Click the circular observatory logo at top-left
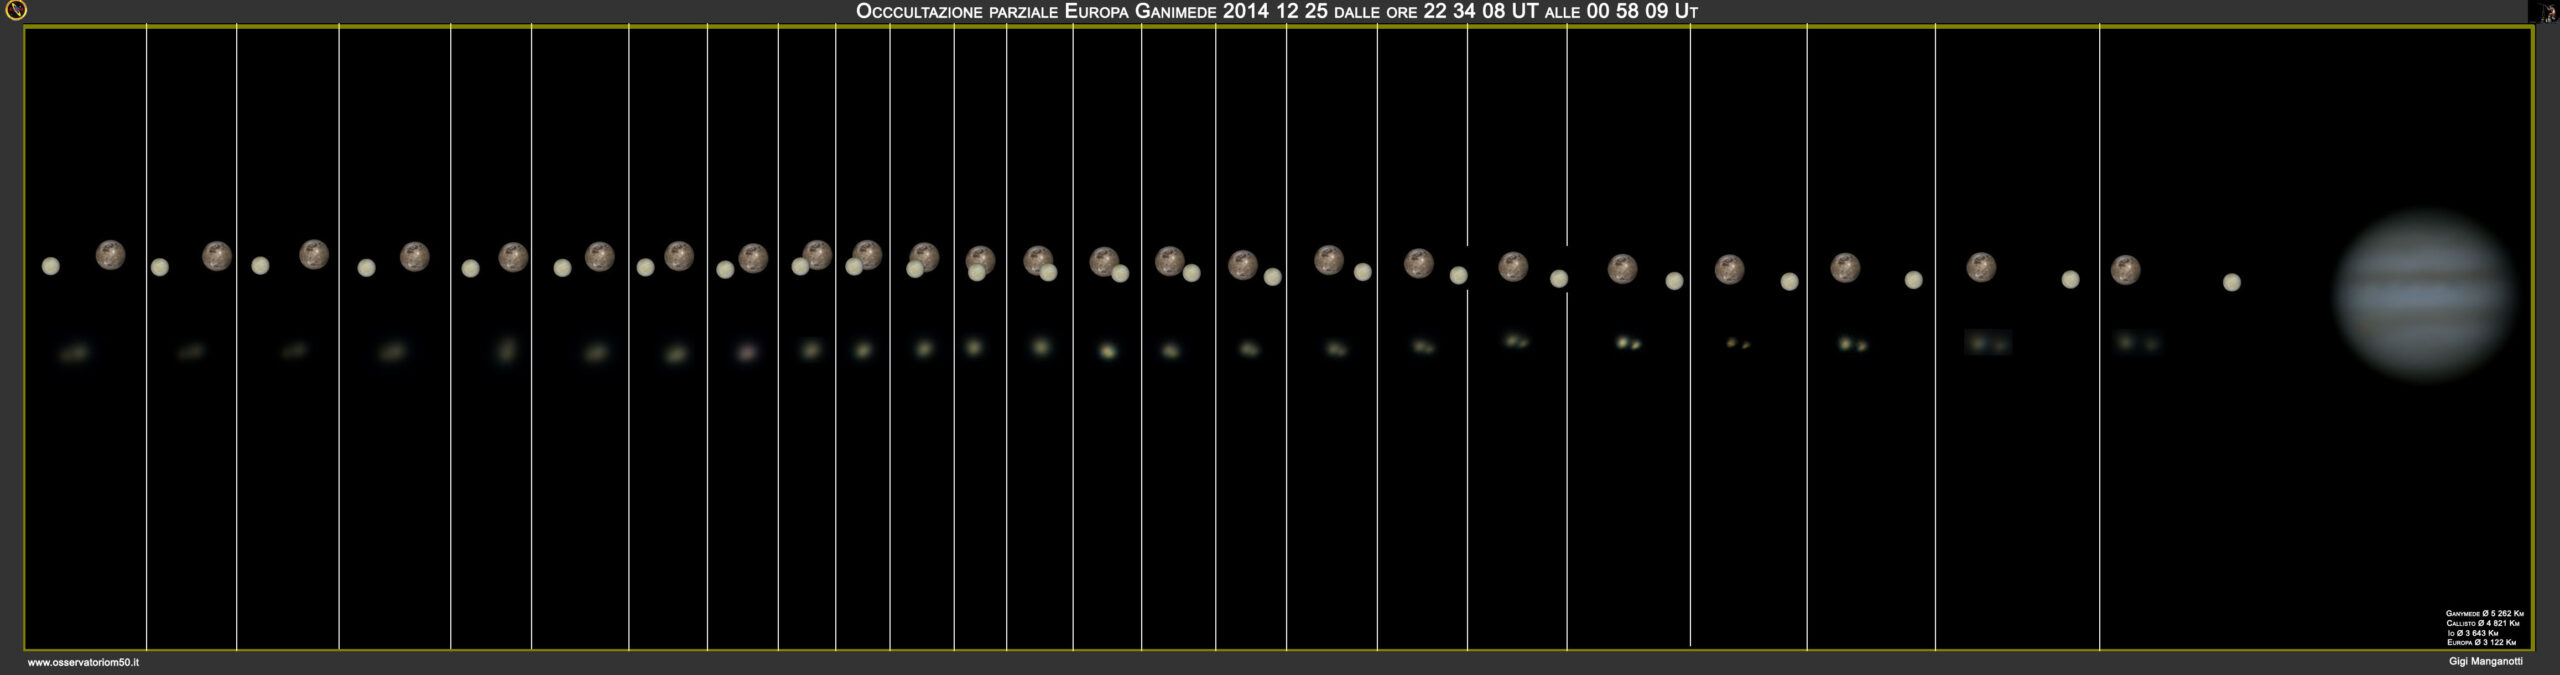This screenshot has height=675, width=2560. (16, 10)
